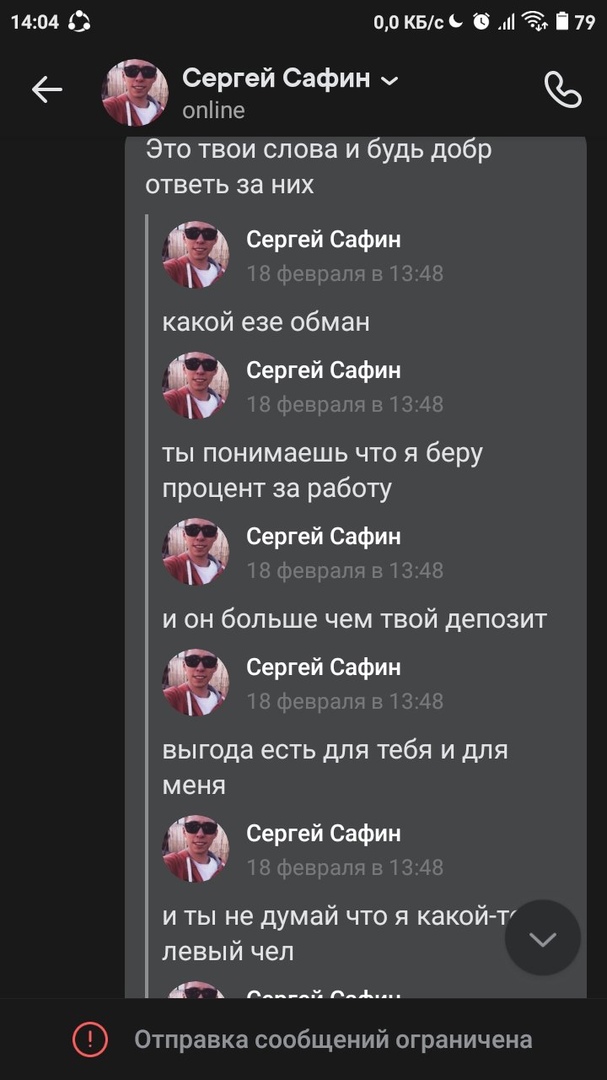Tap timestamp above "и он больше" message
The height and width of the screenshot is (1080, 607).
(x=345, y=570)
